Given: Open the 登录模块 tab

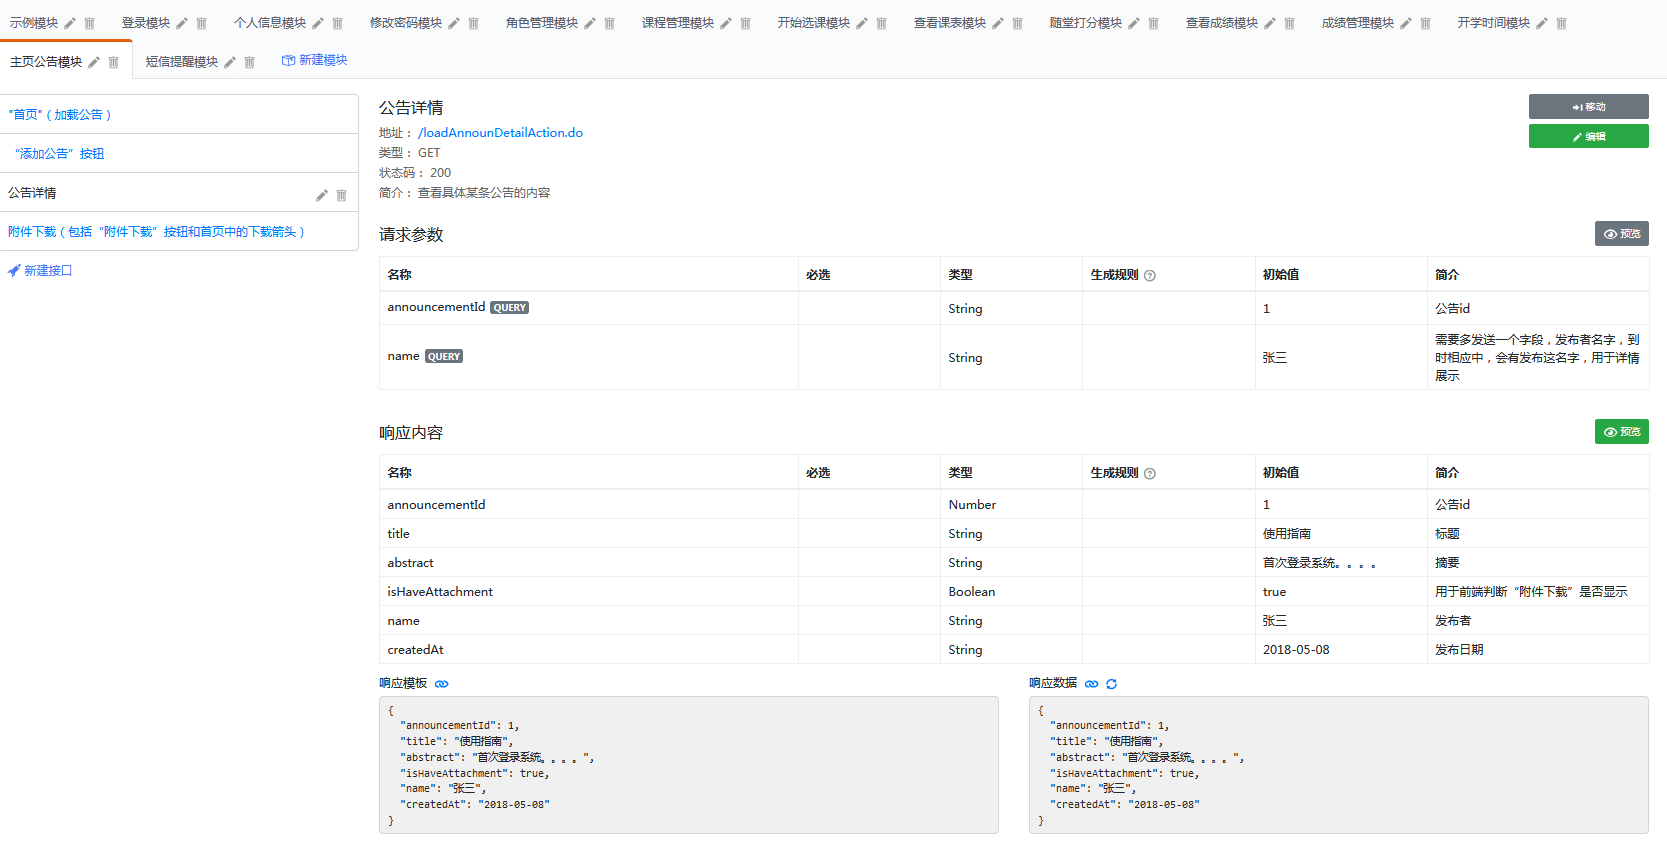Looking at the screenshot, I should (x=146, y=23).
